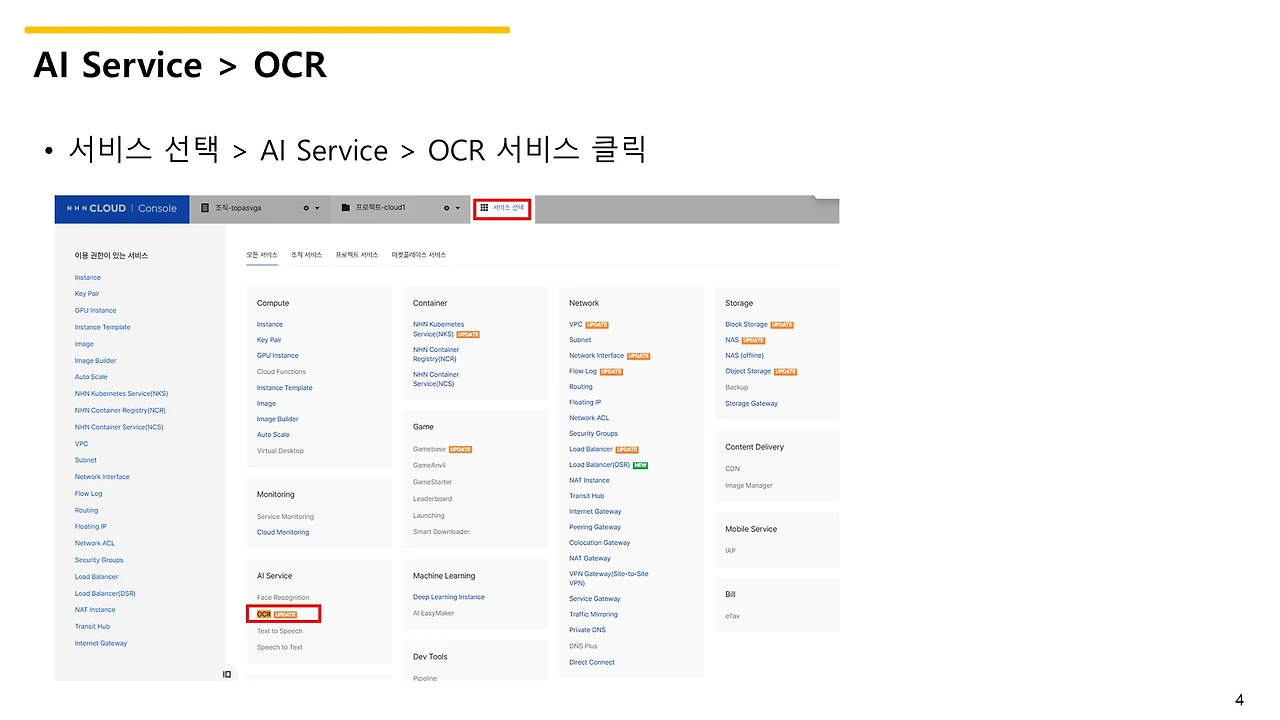Open VPN Gateway(Site-to-Site VPN) link

[609, 578]
